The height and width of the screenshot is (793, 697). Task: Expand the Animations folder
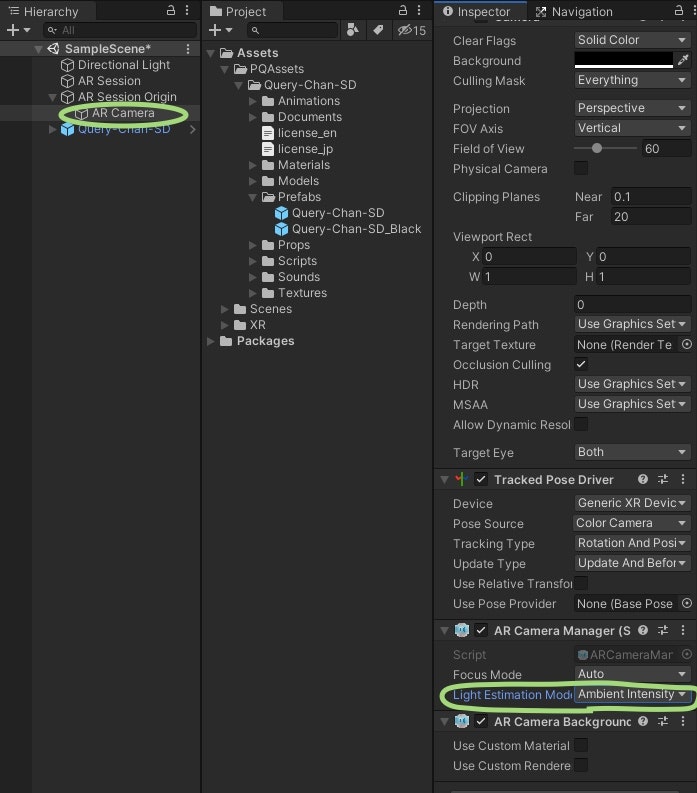[253, 101]
